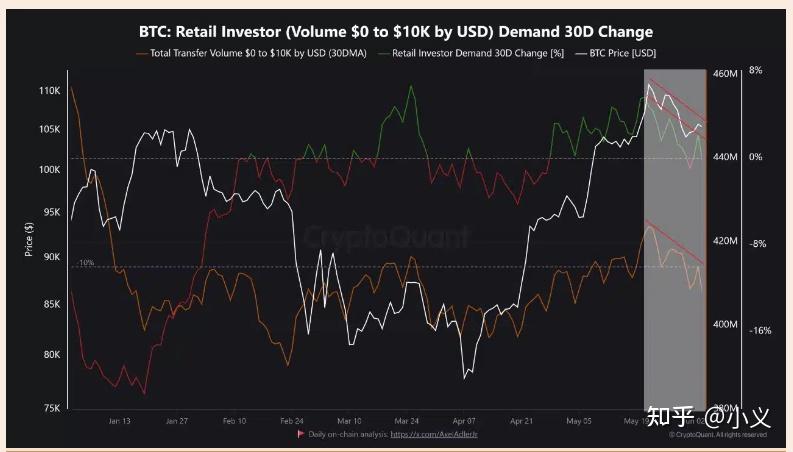Click the CryptoQuant copyright notice

(x=718, y=435)
